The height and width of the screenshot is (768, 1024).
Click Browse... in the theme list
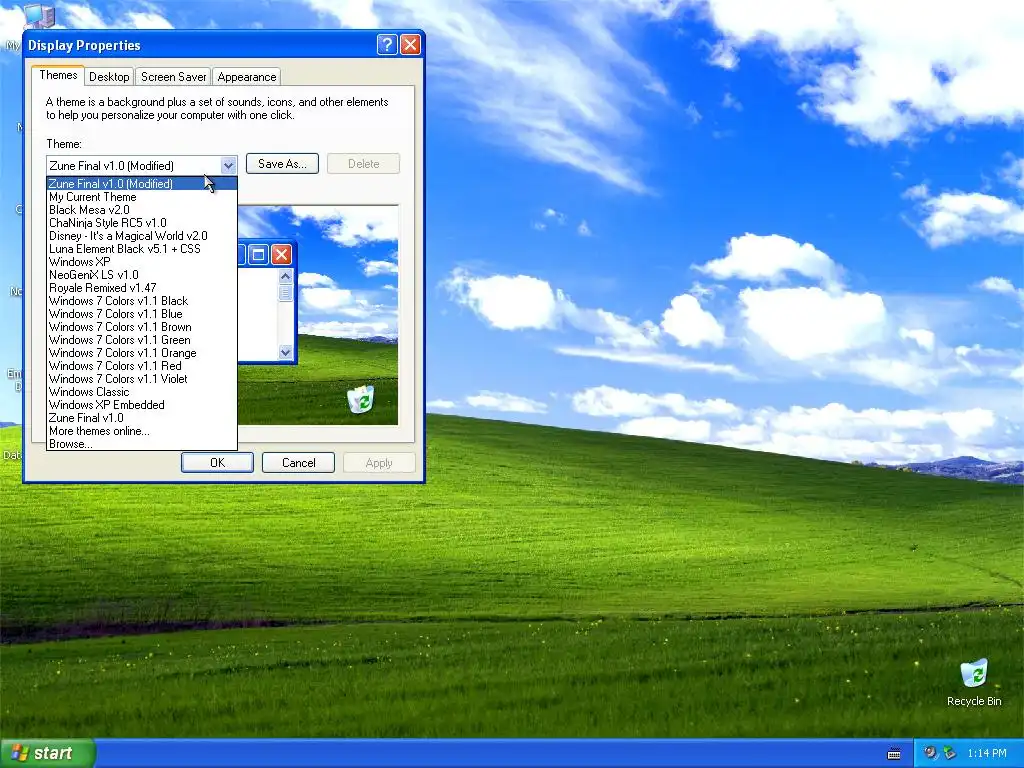(142, 444)
